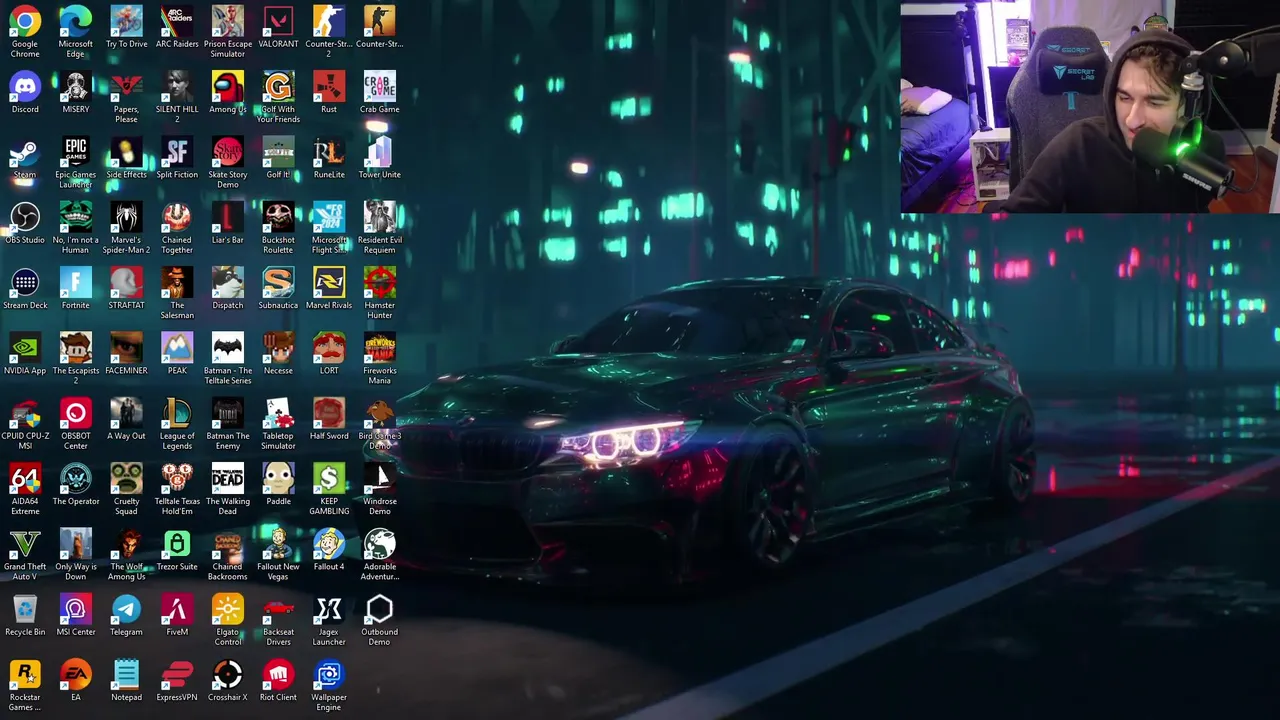Open the Crab Game shortcut
This screenshot has width=1280, height=720.
tap(380, 87)
